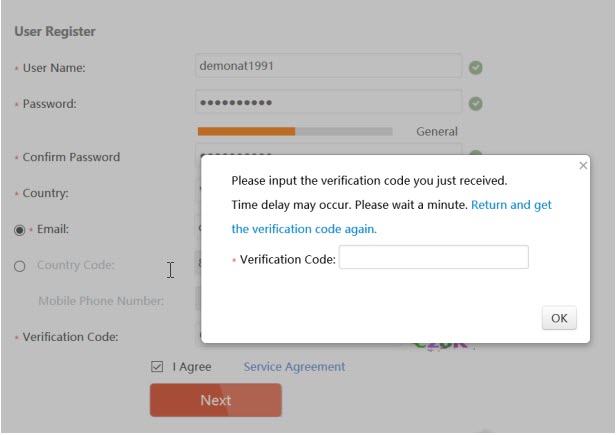Image resolution: width=616 pixels, height=435 pixels.
Task: Close the verification code popup
Action: pos(583,165)
